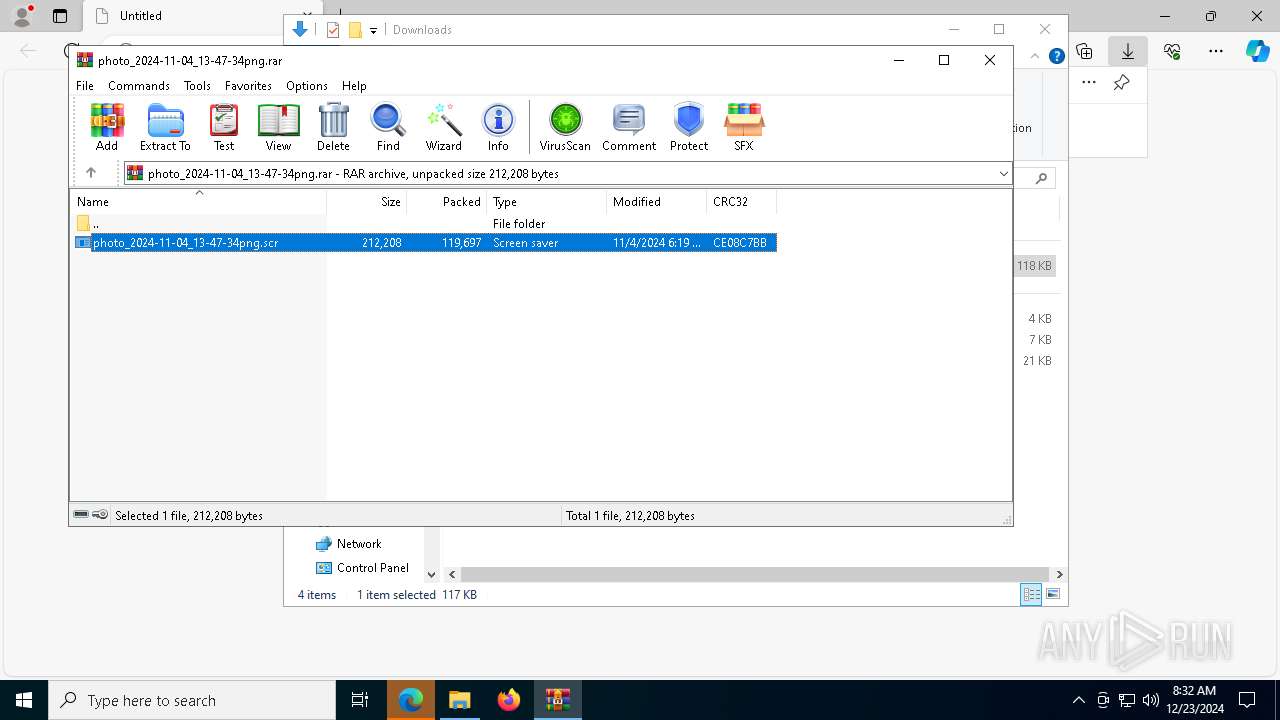Sort by the Packed column header
Viewport: 1280px width, 720px height.
click(447, 202)
